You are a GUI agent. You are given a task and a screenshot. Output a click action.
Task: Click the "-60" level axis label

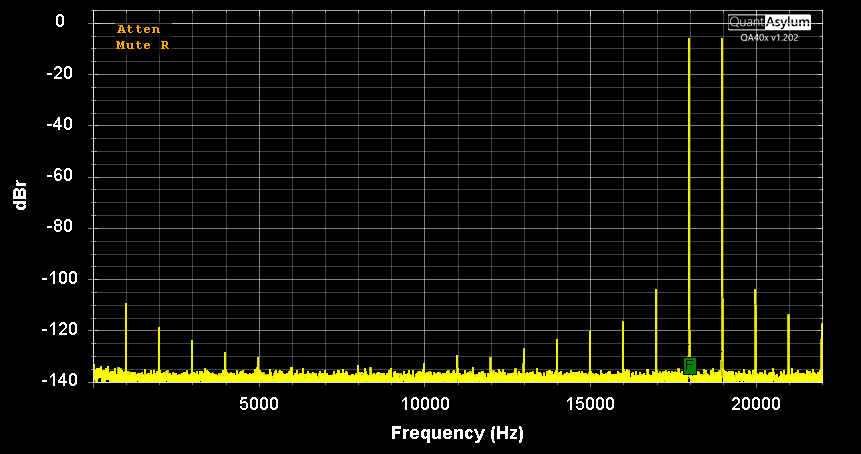60,176
